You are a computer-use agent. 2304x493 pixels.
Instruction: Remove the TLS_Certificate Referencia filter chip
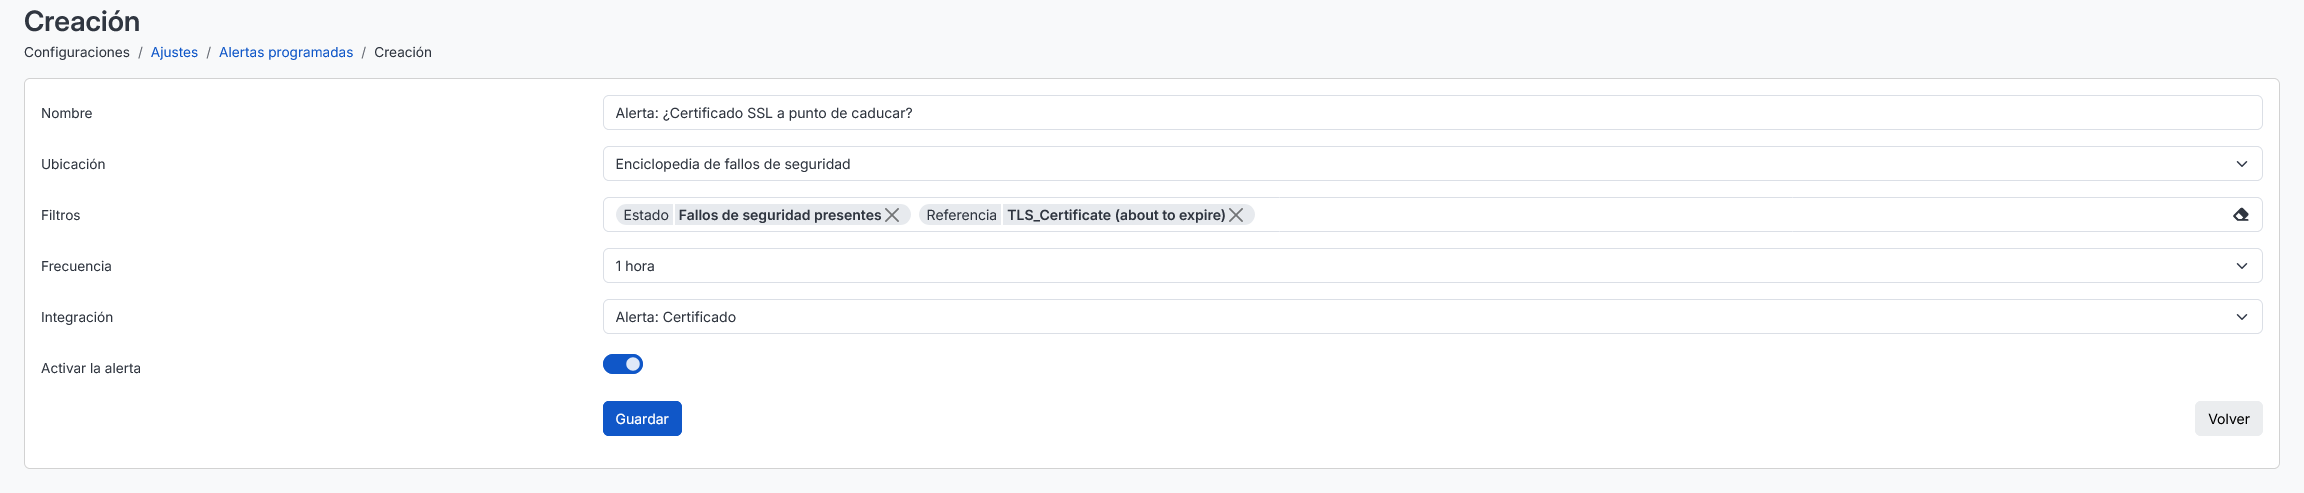click(1236, 215)
